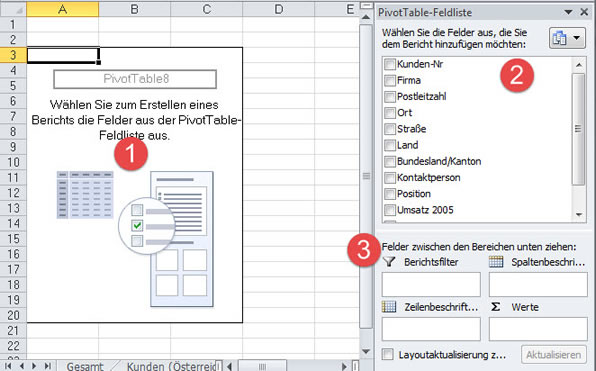This screenshot has width=596, height=371.
Task: Click the horizontal scroll-right arrow
Action: tap(344, 366)
